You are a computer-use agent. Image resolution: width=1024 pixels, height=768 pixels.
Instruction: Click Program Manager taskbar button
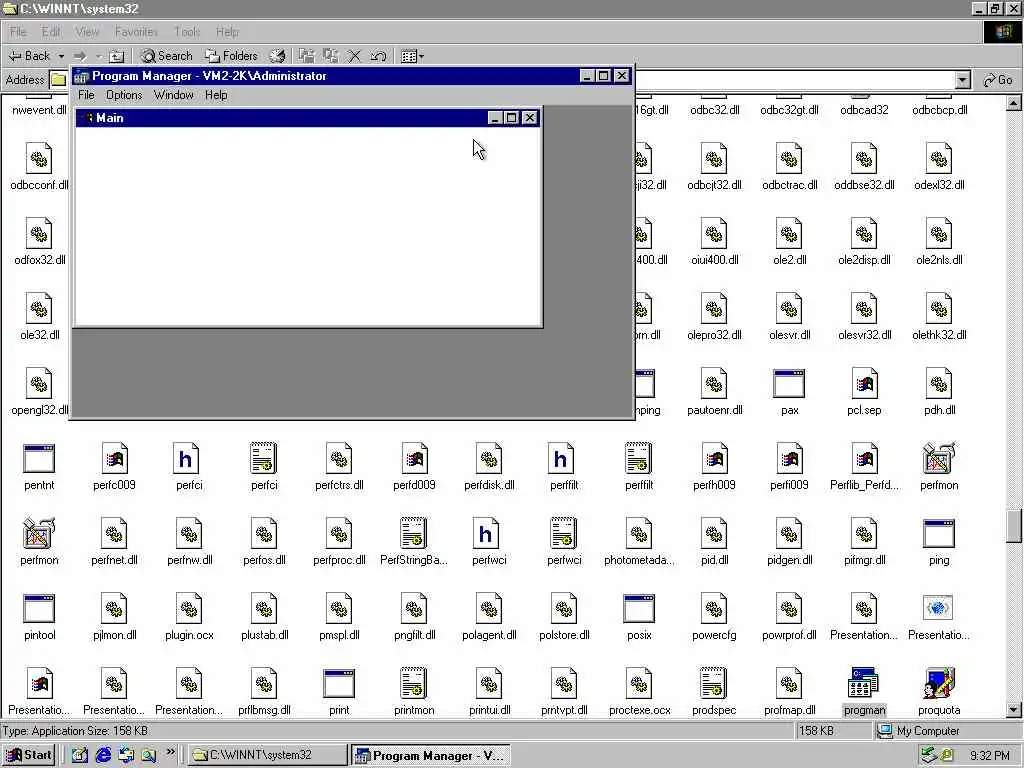(x=430, y=755)
